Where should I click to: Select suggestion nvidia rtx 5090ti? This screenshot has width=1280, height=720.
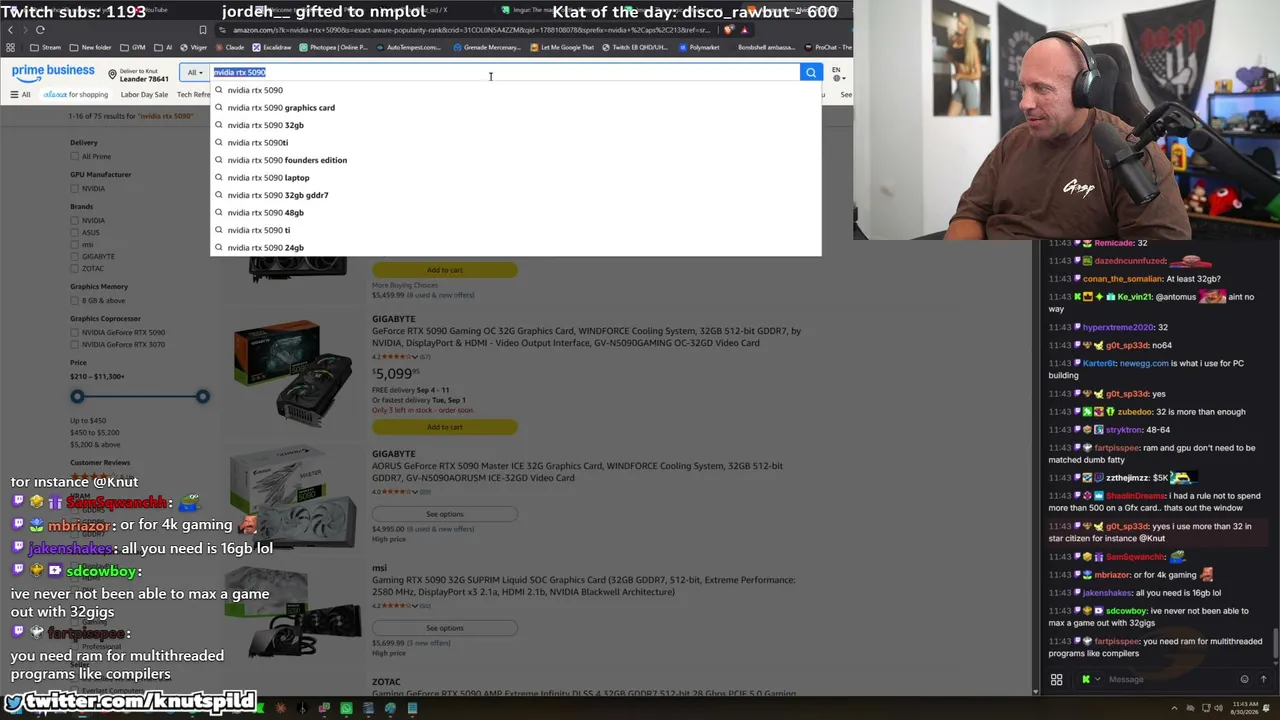coord(257,143)
